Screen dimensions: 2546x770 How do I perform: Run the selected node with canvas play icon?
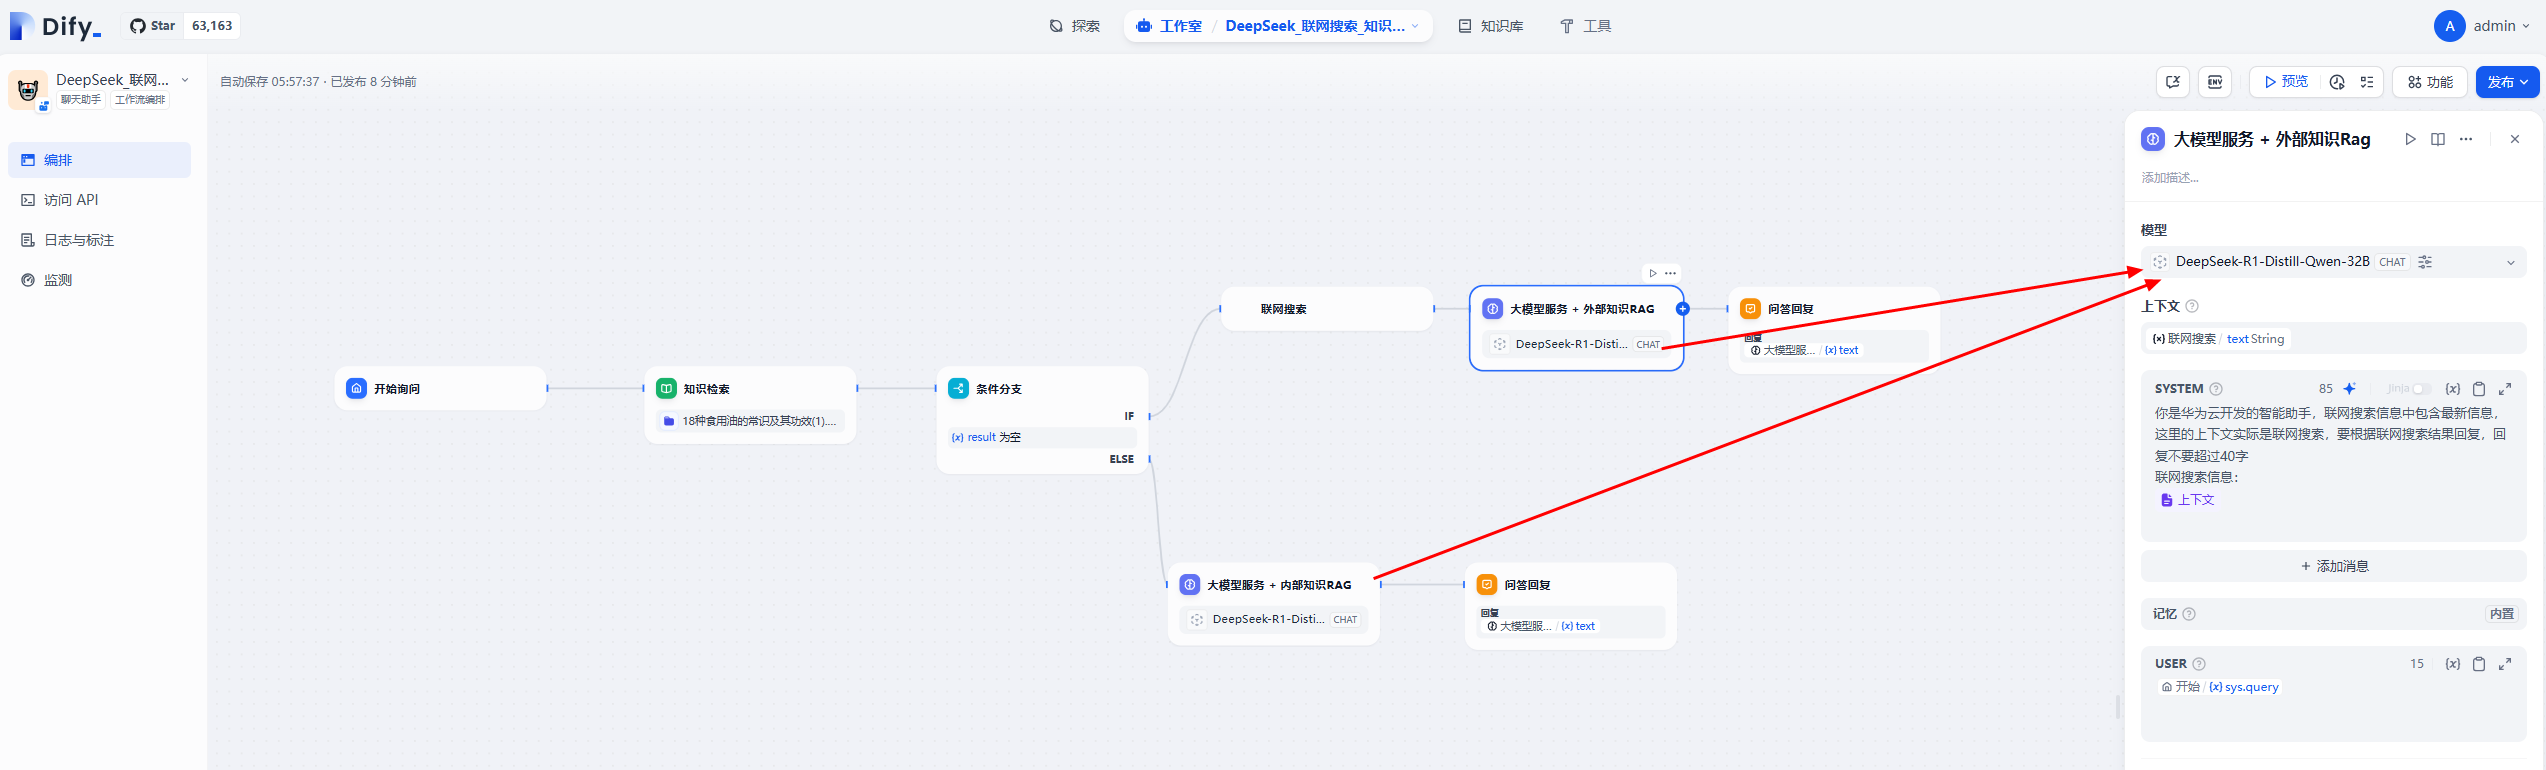point(1653,273)
